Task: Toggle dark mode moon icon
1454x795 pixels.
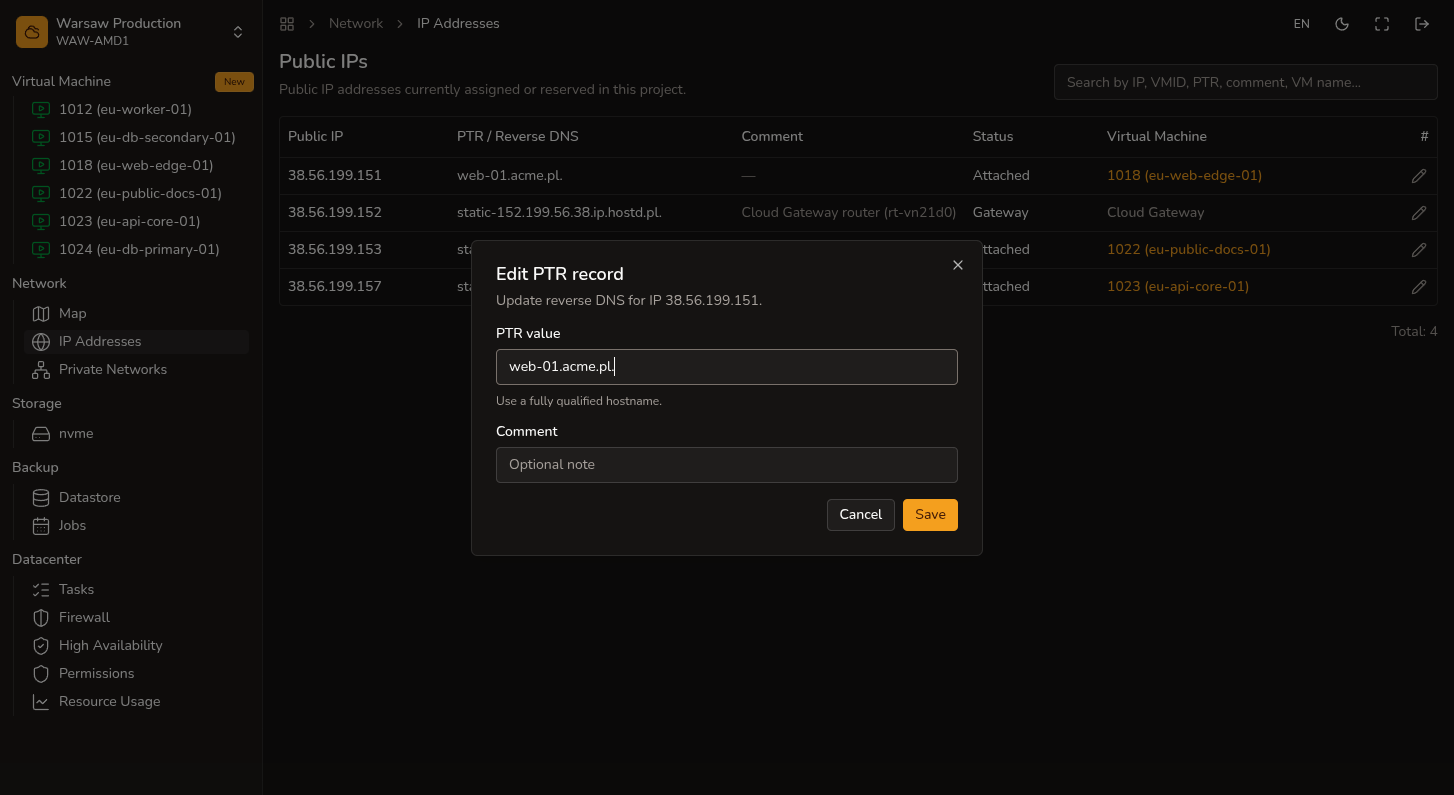Action: tap(1342, 24)
